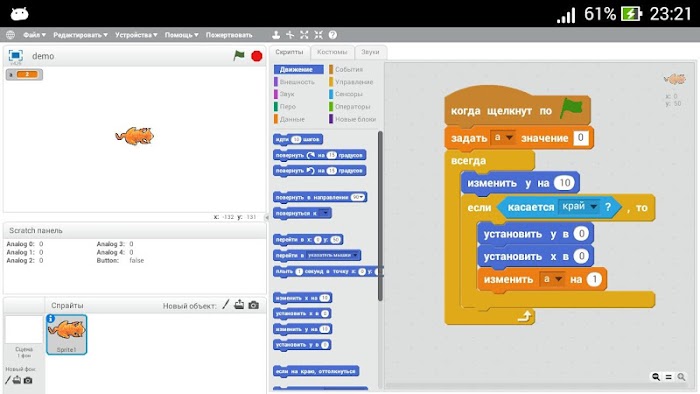700x394 pixels.
Task: Click the идти 10 шагов palette block
Action: pos(298,140)
